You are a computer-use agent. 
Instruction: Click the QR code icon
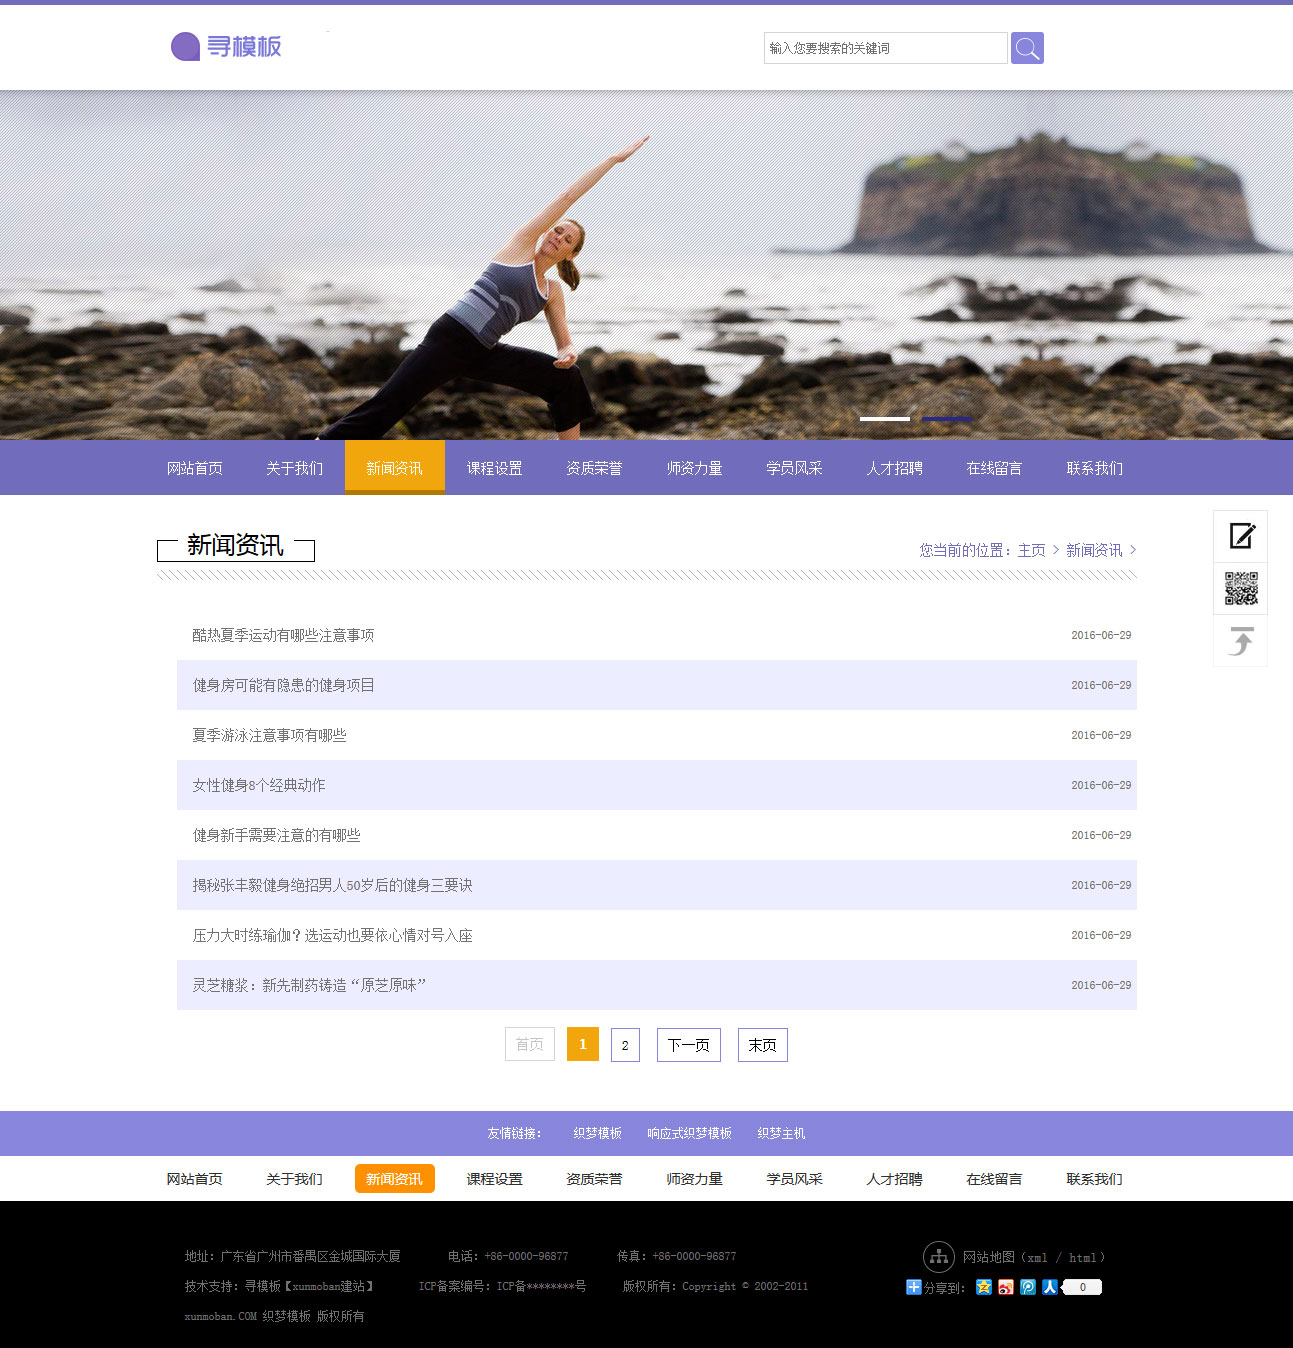pos(1241,589)
